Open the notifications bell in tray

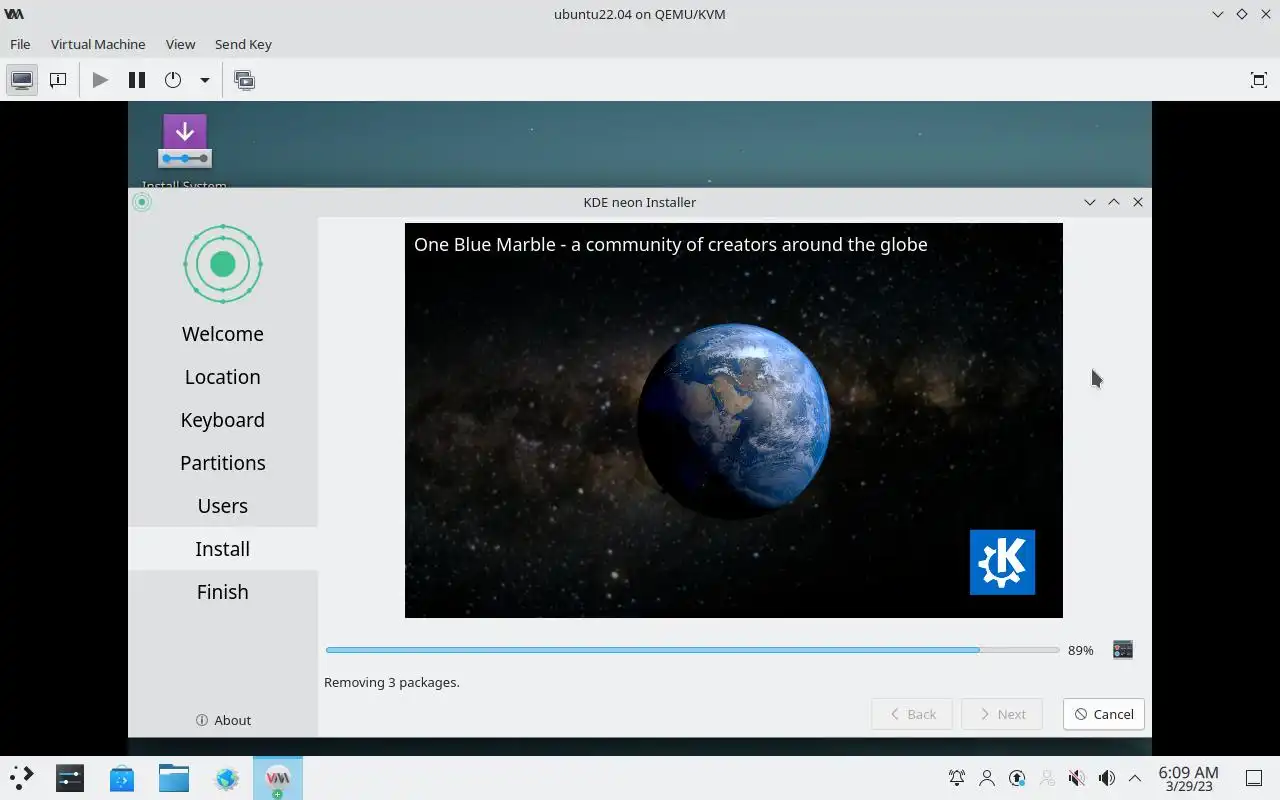(x=957, y=778)
